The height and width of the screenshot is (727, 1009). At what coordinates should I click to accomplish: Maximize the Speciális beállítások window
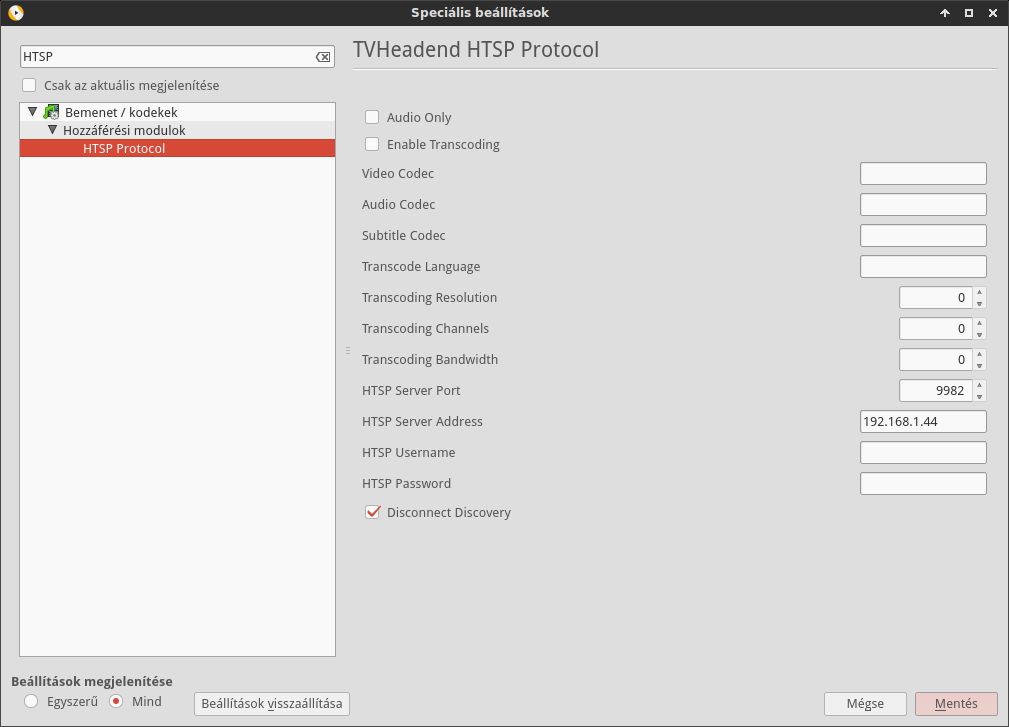coord(968,13)
